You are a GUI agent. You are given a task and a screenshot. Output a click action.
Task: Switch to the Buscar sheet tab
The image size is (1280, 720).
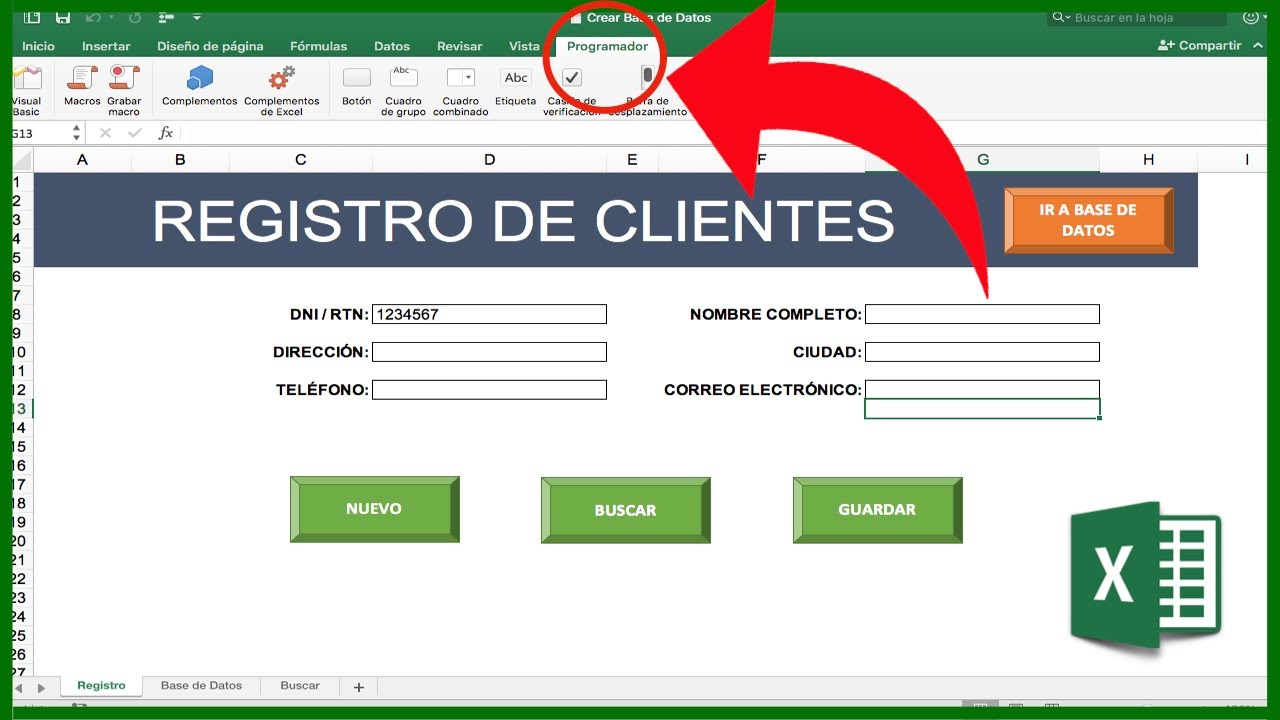(x=300, y=686)
